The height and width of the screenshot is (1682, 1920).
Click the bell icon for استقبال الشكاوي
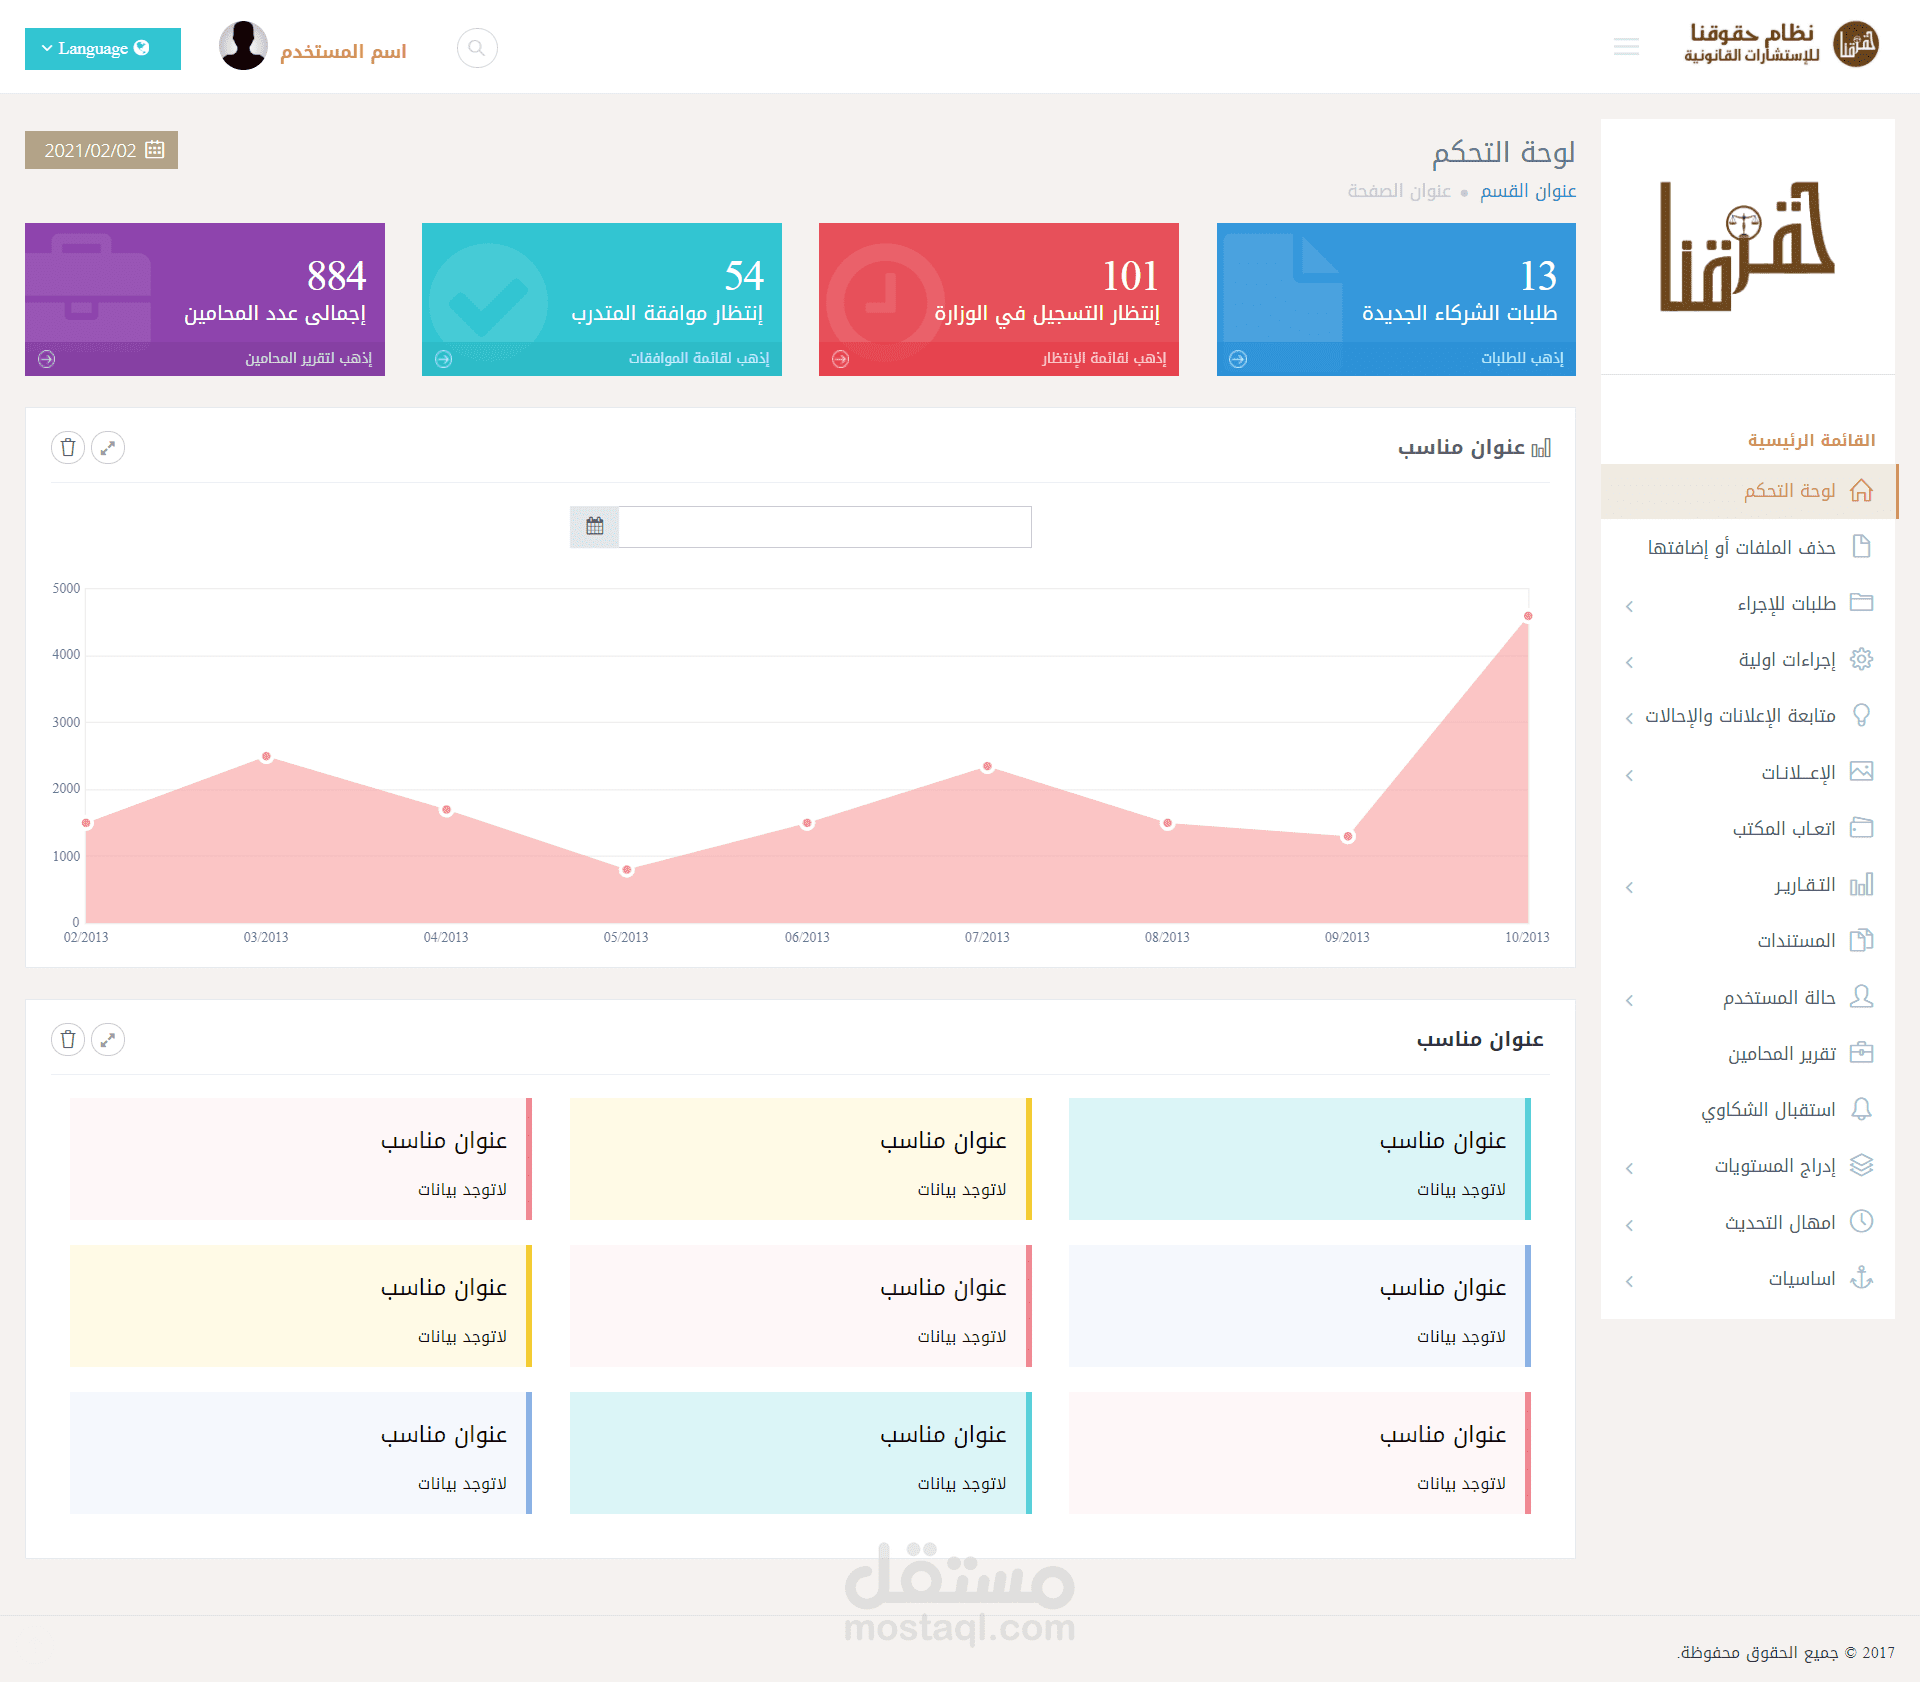pyautogui.click(x=1862, y=1109)
